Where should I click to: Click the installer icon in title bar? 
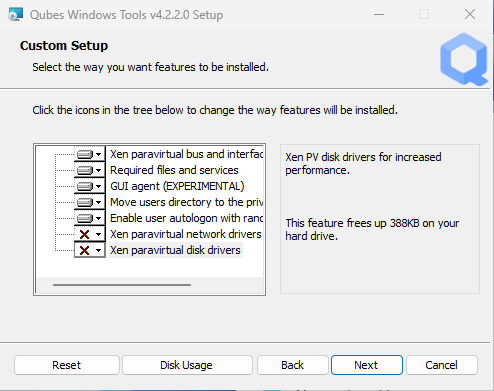pyautogui.click(x=15, y=14)
